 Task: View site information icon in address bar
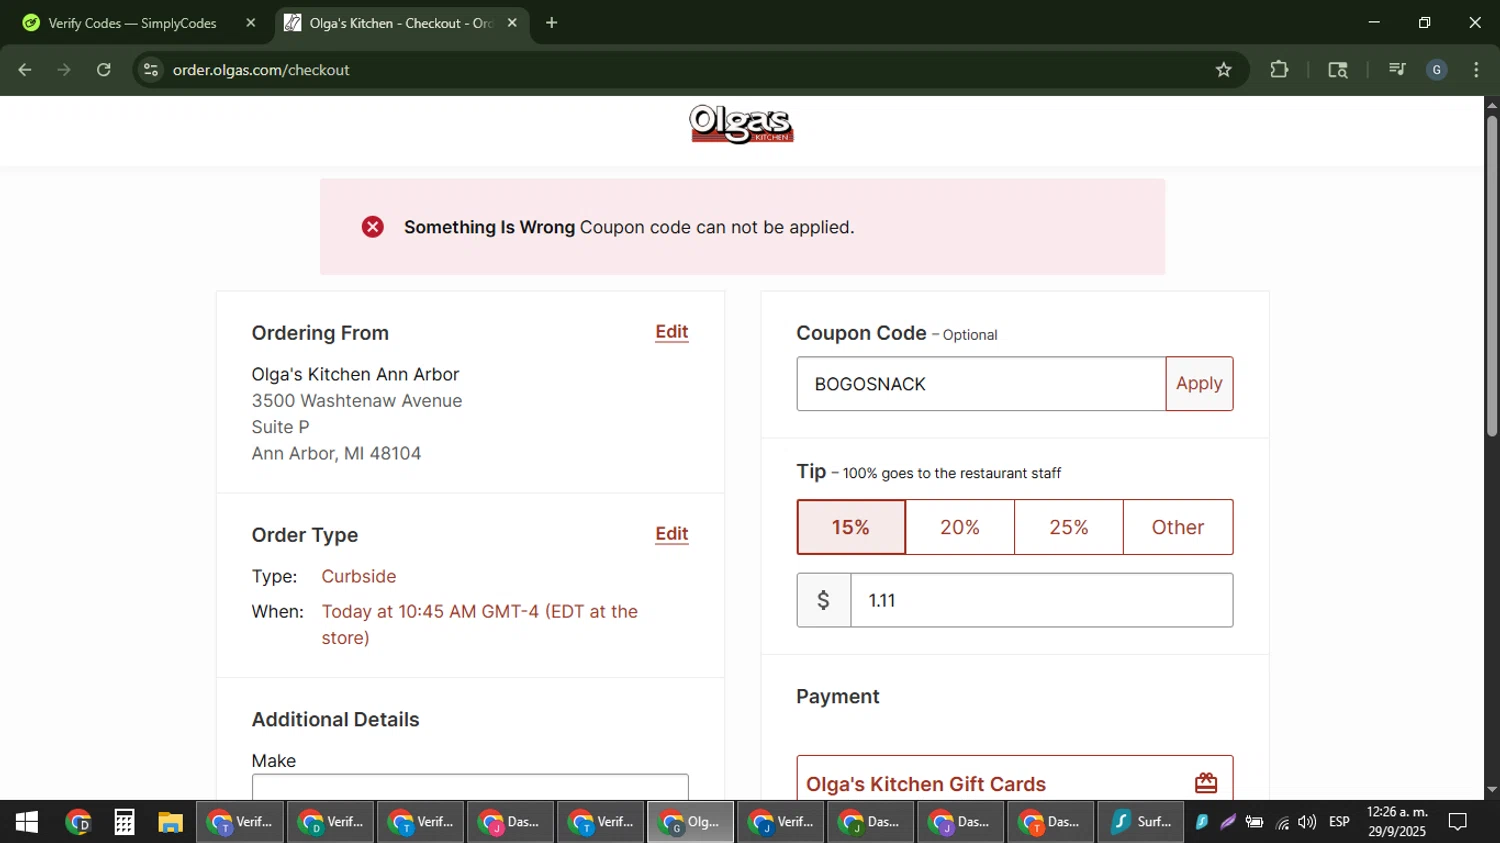point(151,70)
